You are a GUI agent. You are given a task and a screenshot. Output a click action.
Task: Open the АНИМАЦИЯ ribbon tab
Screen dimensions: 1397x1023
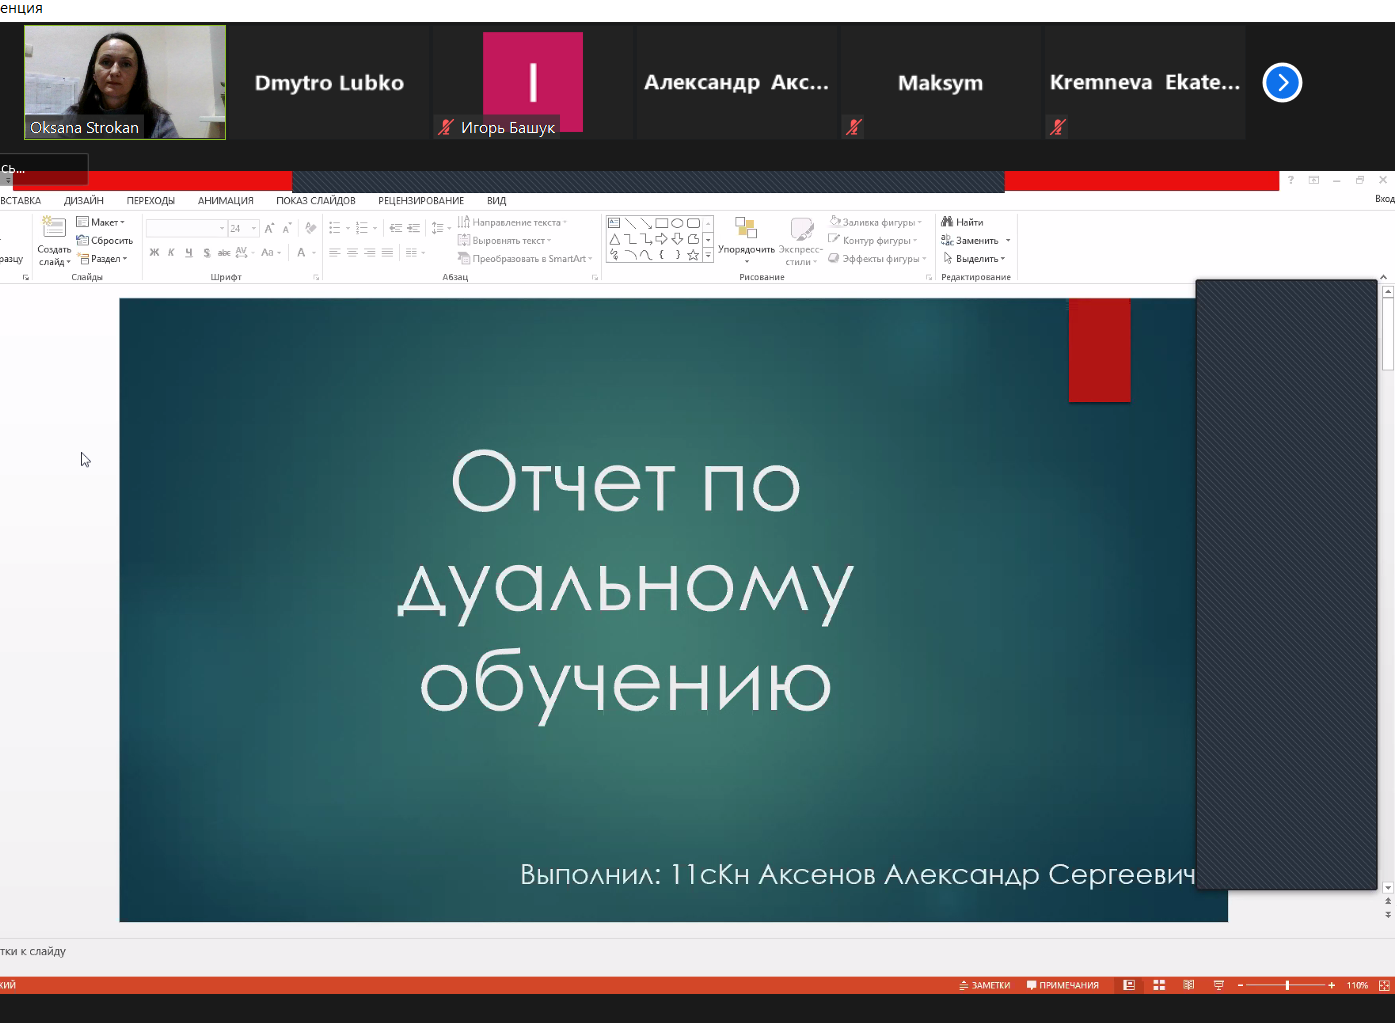[x=225, y=201]
